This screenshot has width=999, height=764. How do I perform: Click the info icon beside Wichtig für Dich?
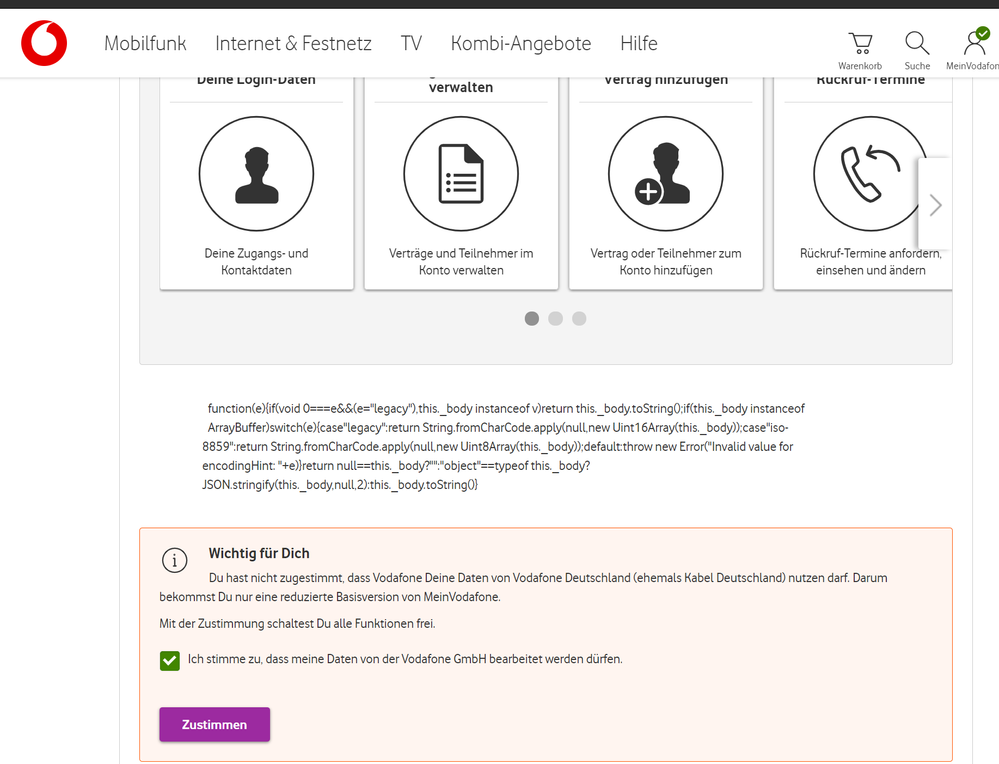click(x=174, y=560)
